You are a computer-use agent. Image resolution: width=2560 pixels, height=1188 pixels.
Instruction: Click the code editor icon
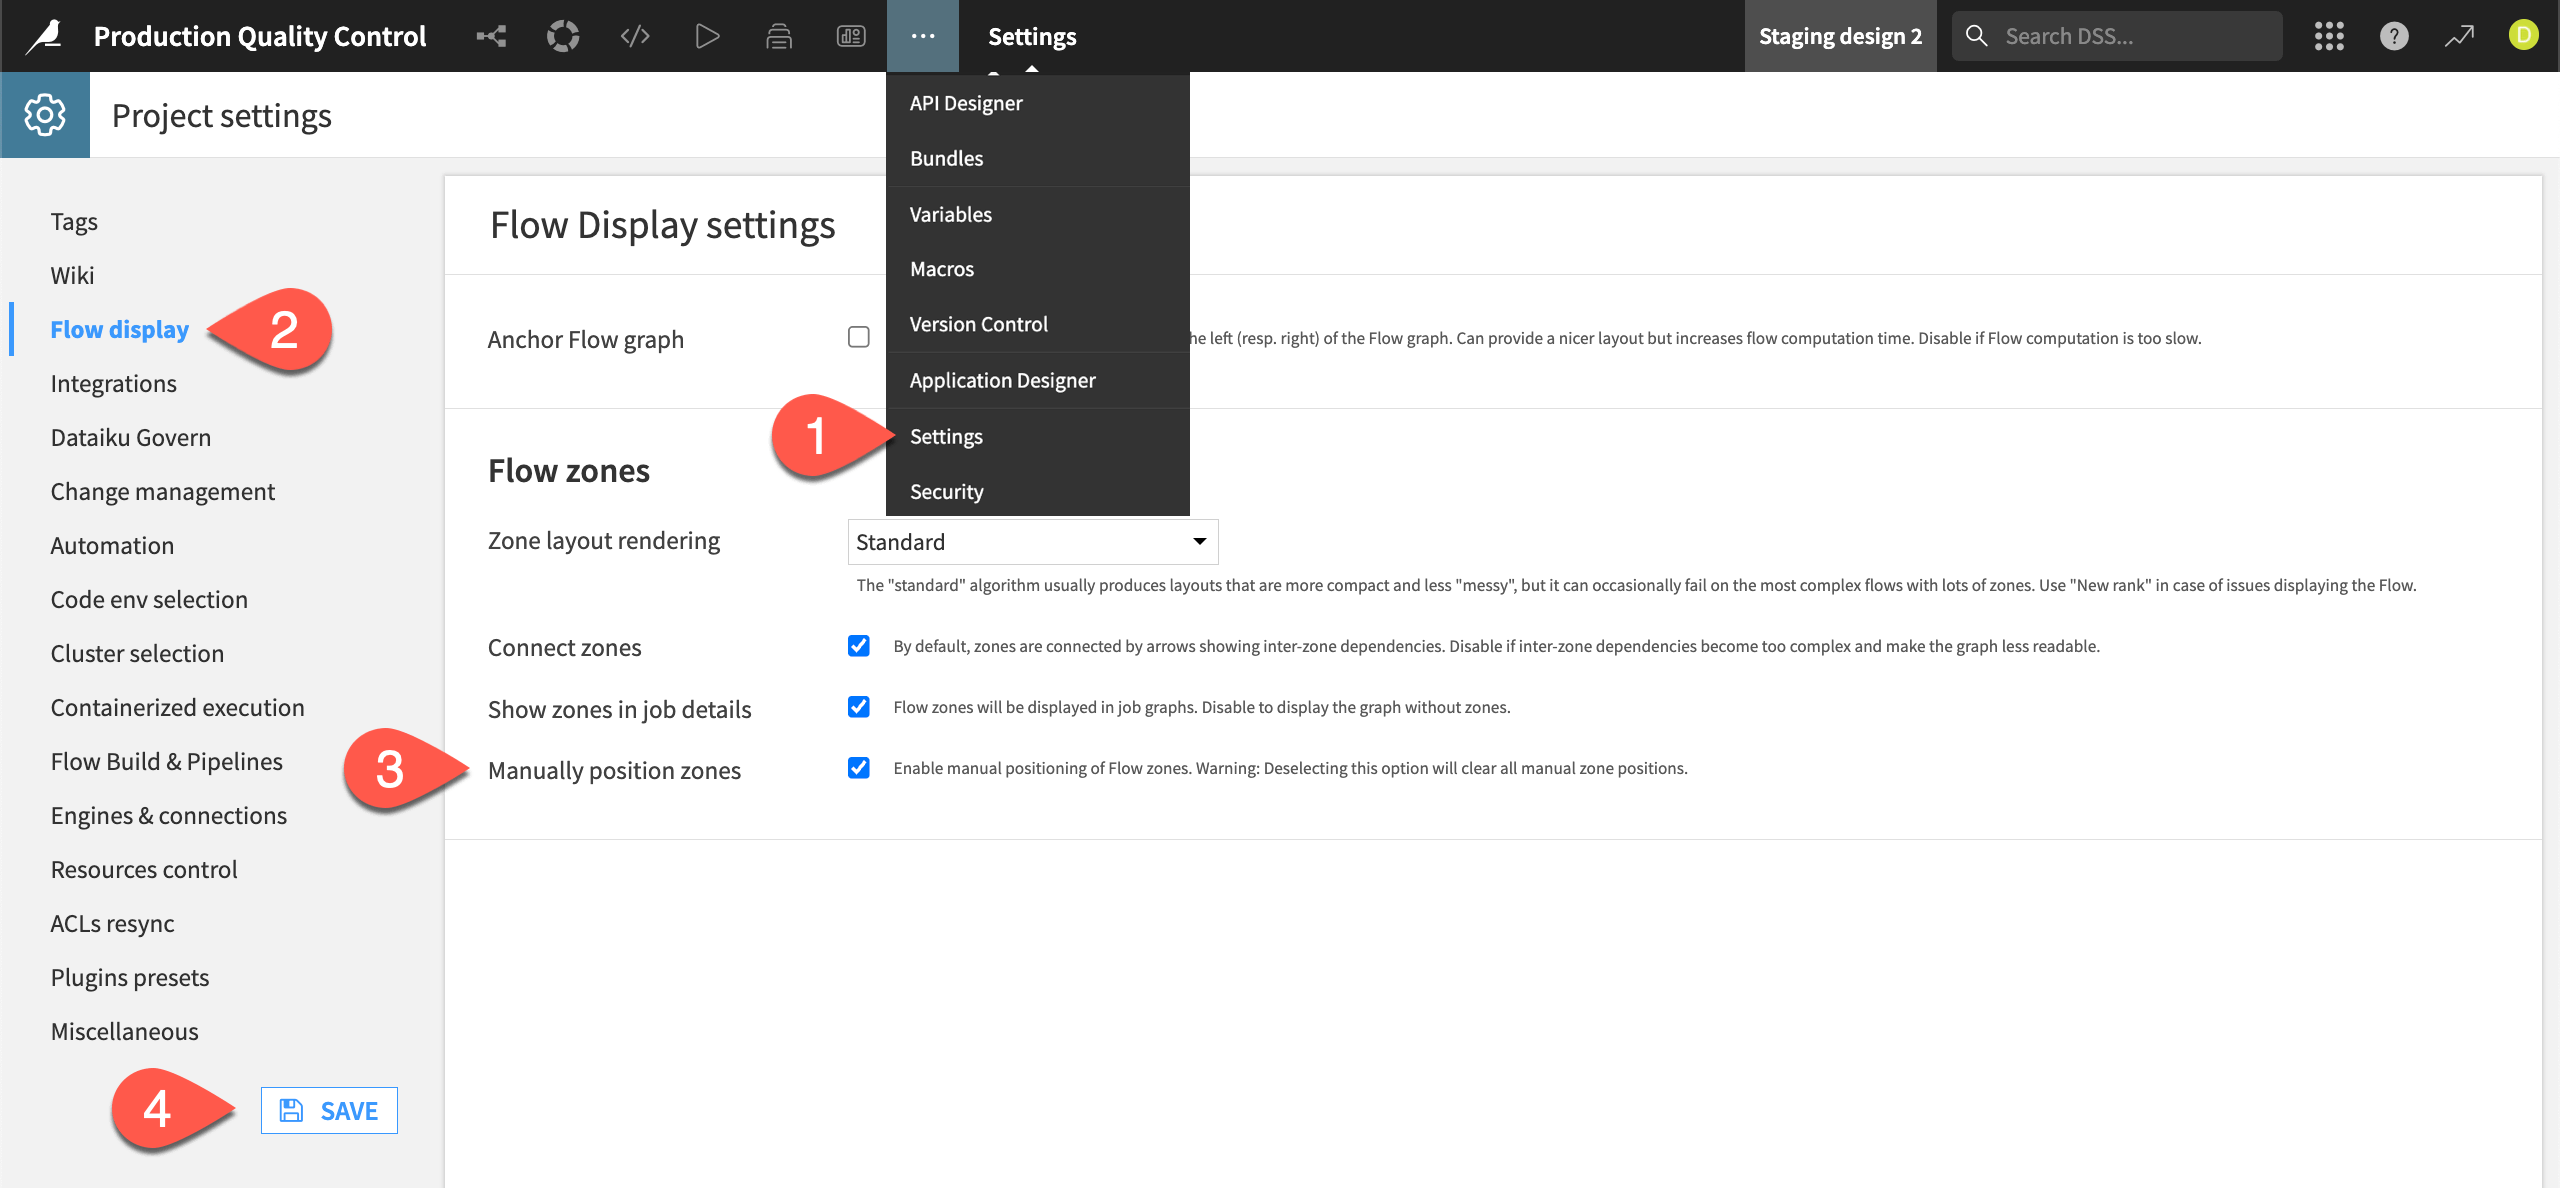(637, 36)
